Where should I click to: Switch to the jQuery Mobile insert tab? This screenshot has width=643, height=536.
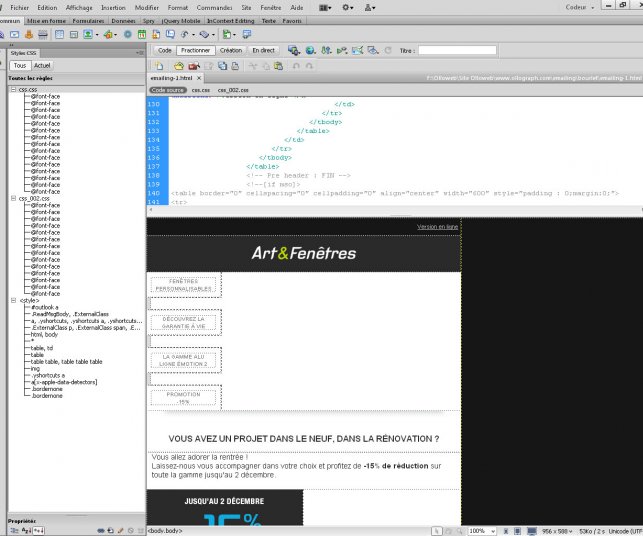tap(179, 20)
